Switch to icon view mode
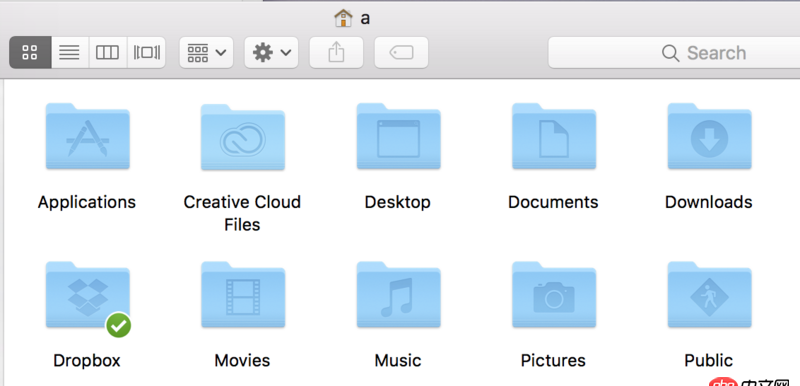This screenshot has width=800, height=386. pos(30,52)
